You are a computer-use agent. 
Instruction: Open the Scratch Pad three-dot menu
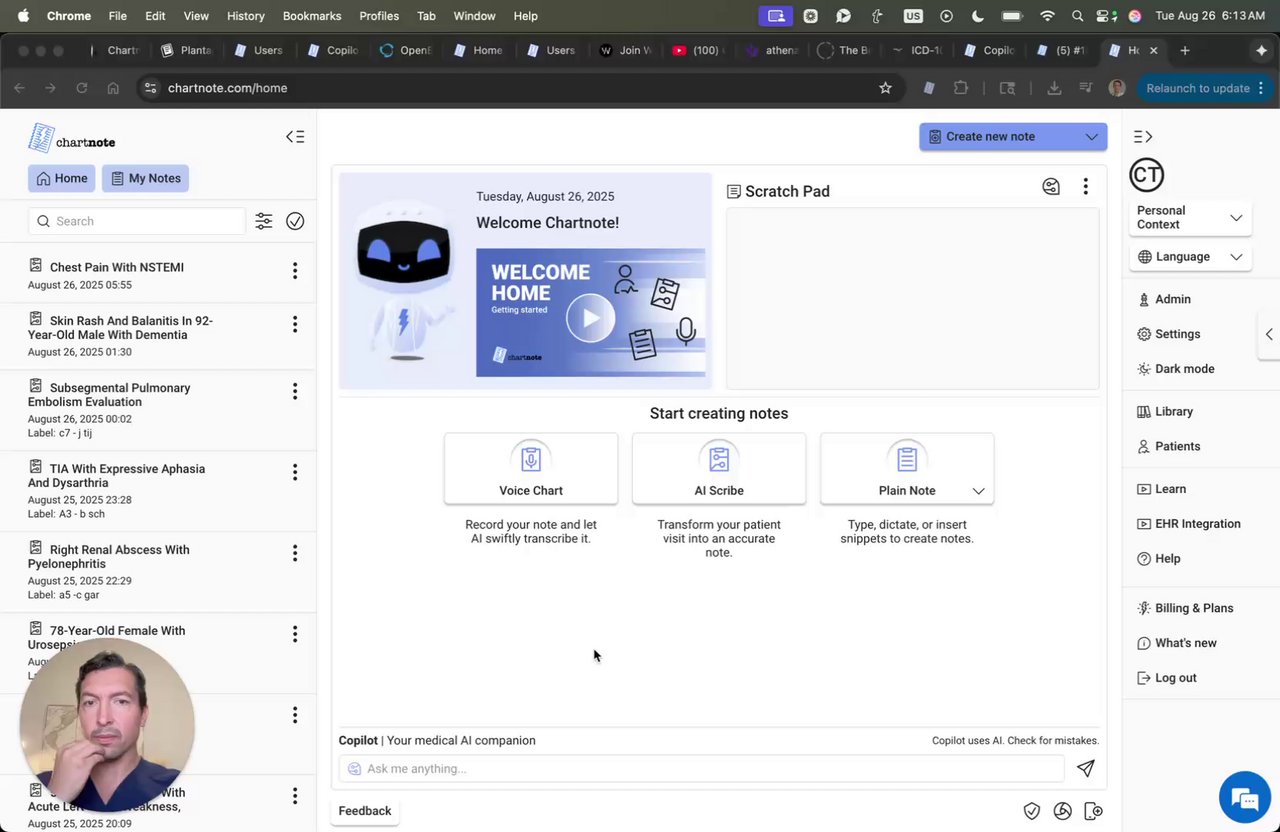click(1085, 186)
